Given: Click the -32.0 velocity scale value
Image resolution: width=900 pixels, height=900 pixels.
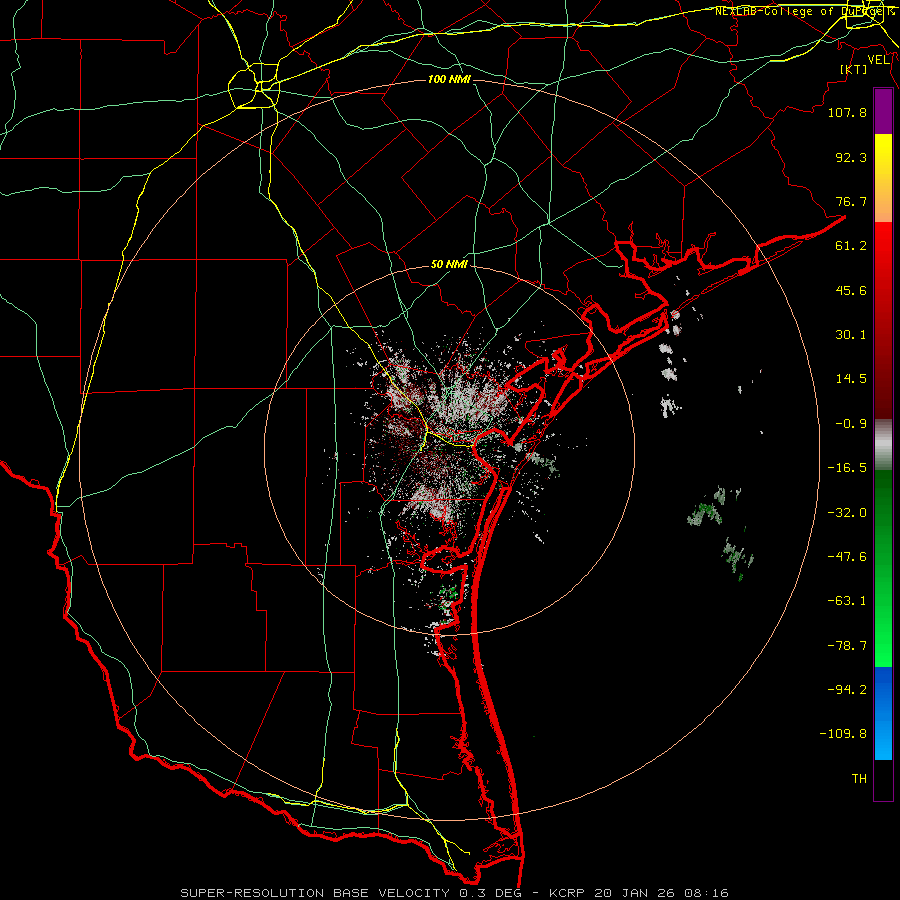Looking at the screenshot, I should click(847, 513).
